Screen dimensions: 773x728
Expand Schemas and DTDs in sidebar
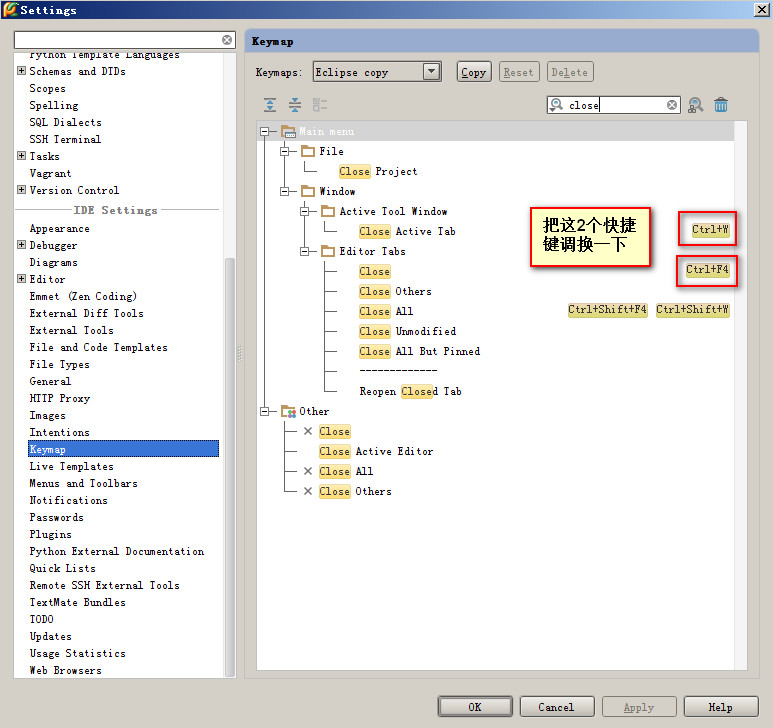tap(21, 71)
